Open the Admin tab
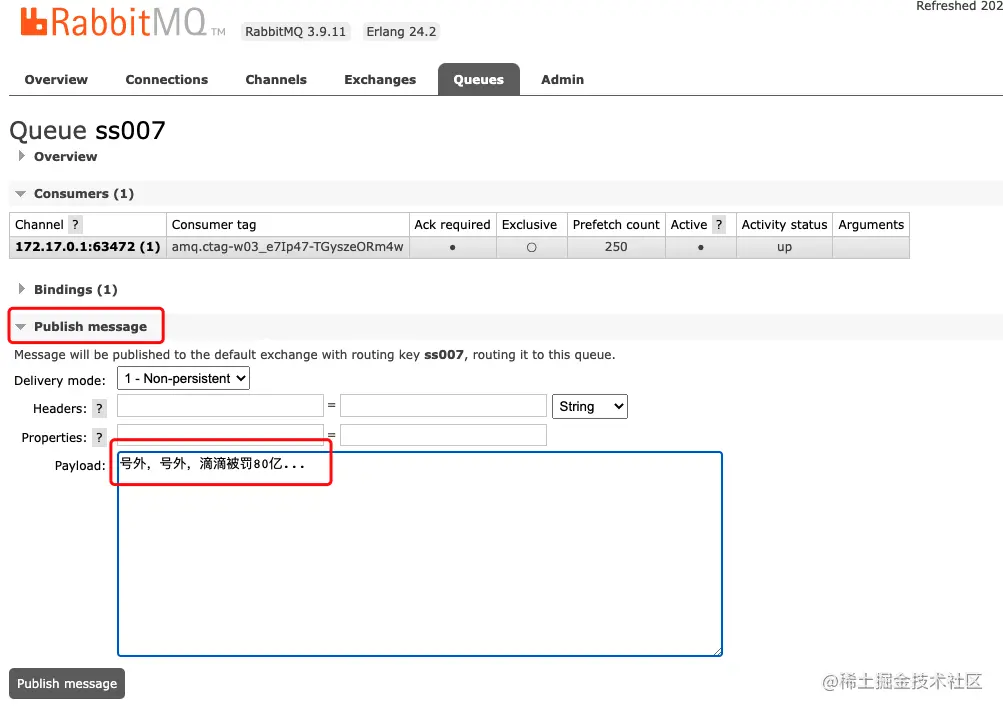The height and width of the screenshot is (712, 1003). (562, 80)
